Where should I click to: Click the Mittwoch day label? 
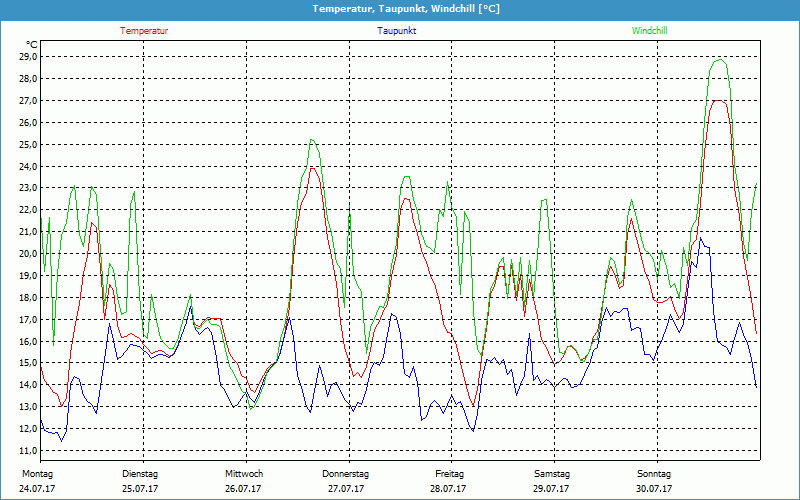coord(244,474)
